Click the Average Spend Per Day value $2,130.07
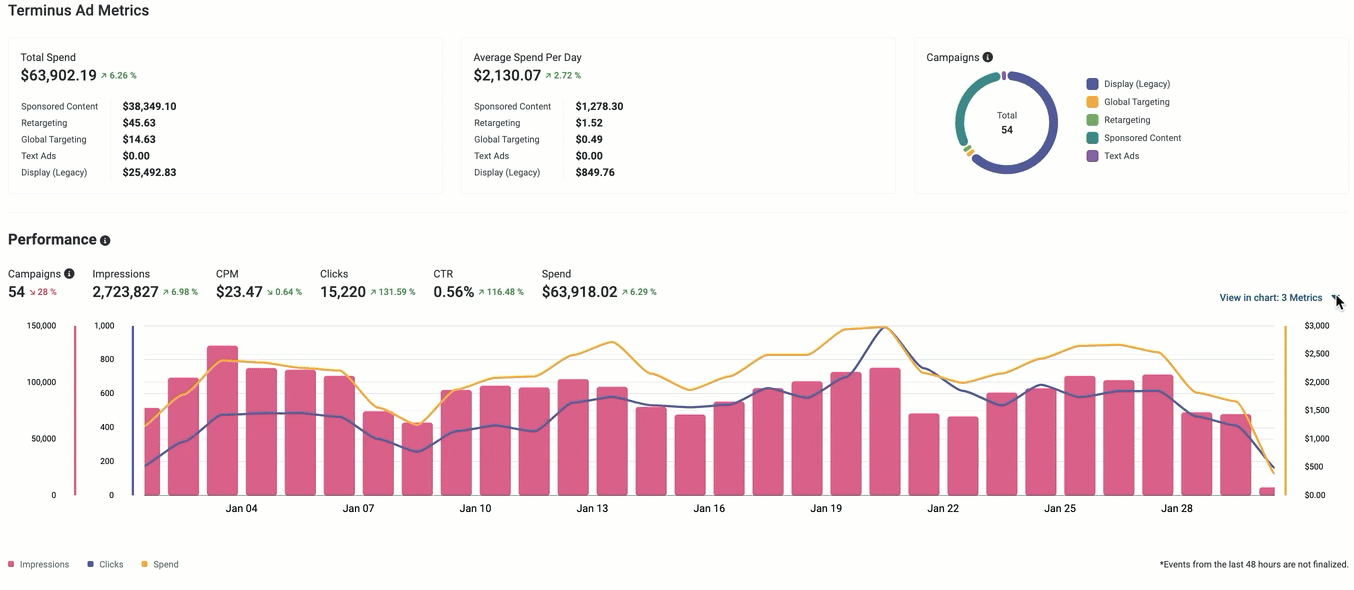This screenshot has width=1354, height=590. pyautogui.click(x=507, y=75)
